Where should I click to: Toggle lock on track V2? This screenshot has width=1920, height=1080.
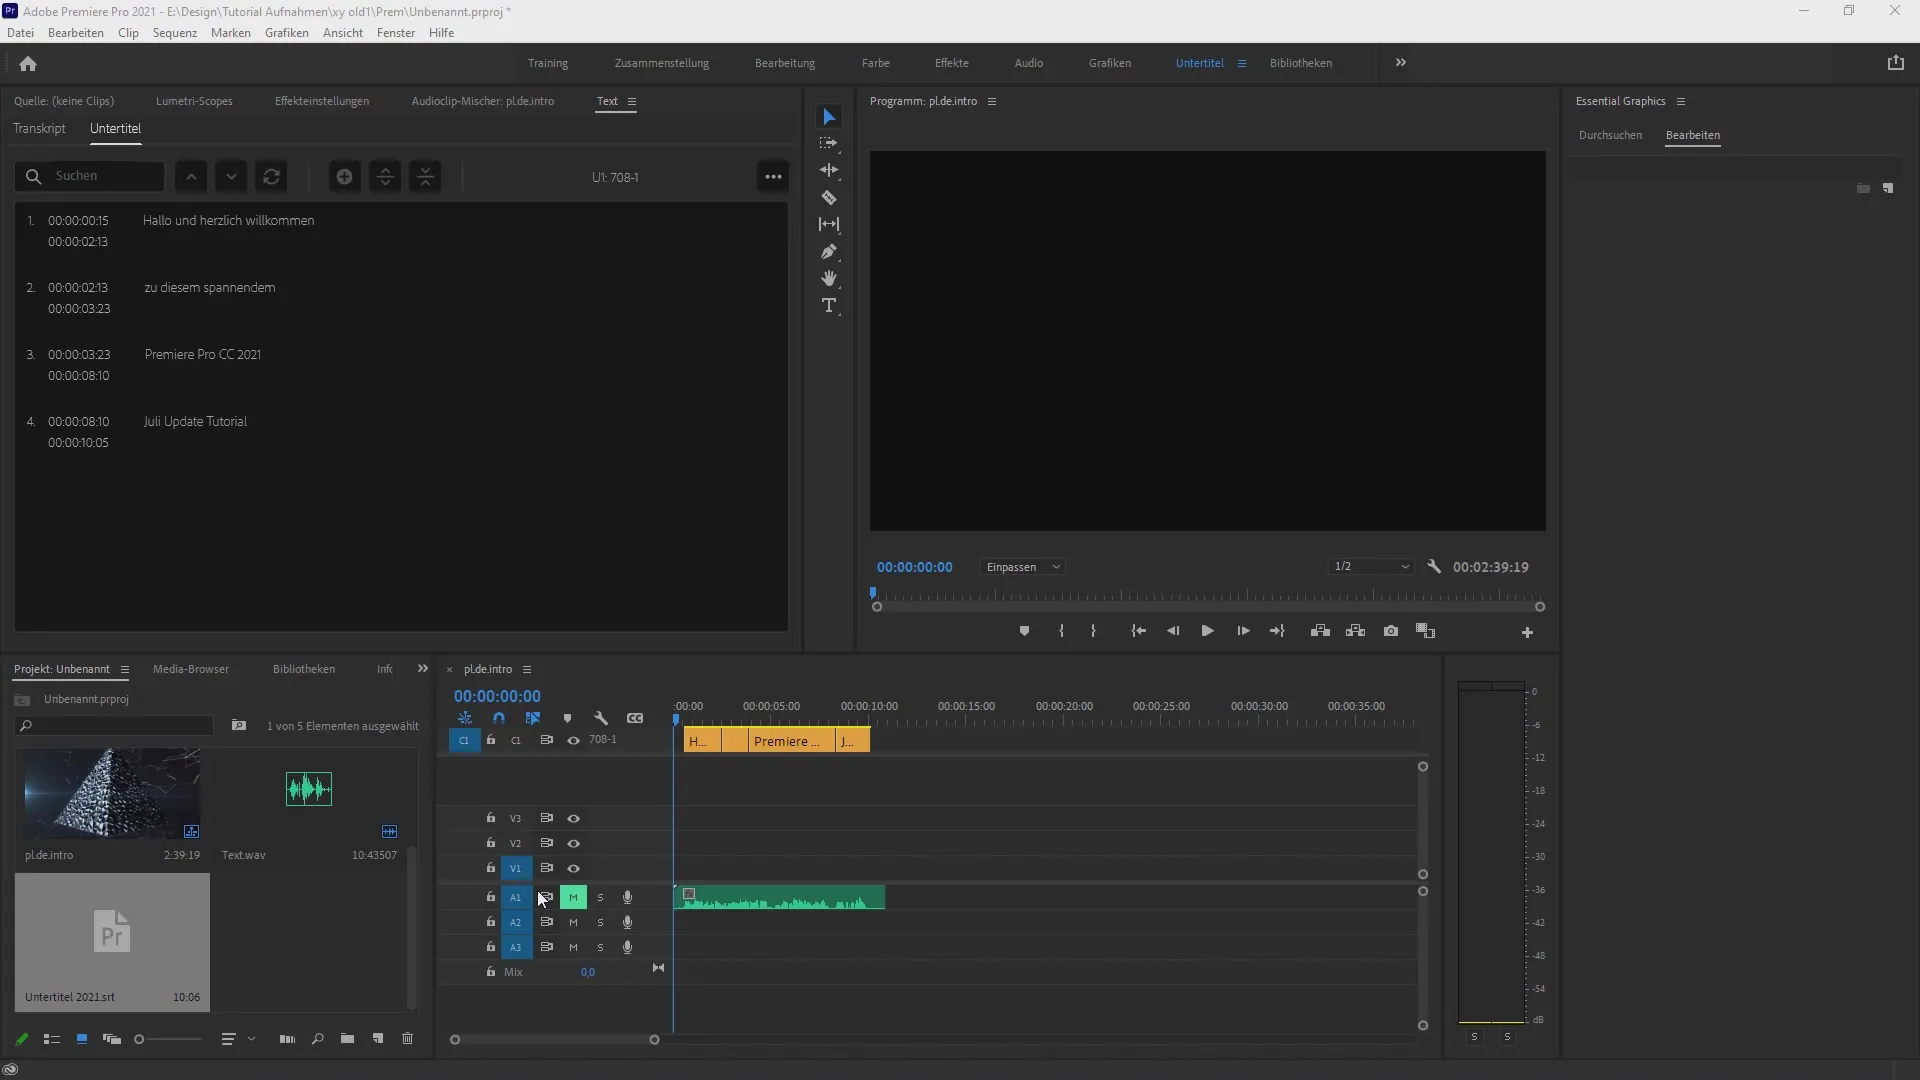[x=490, y=843]
